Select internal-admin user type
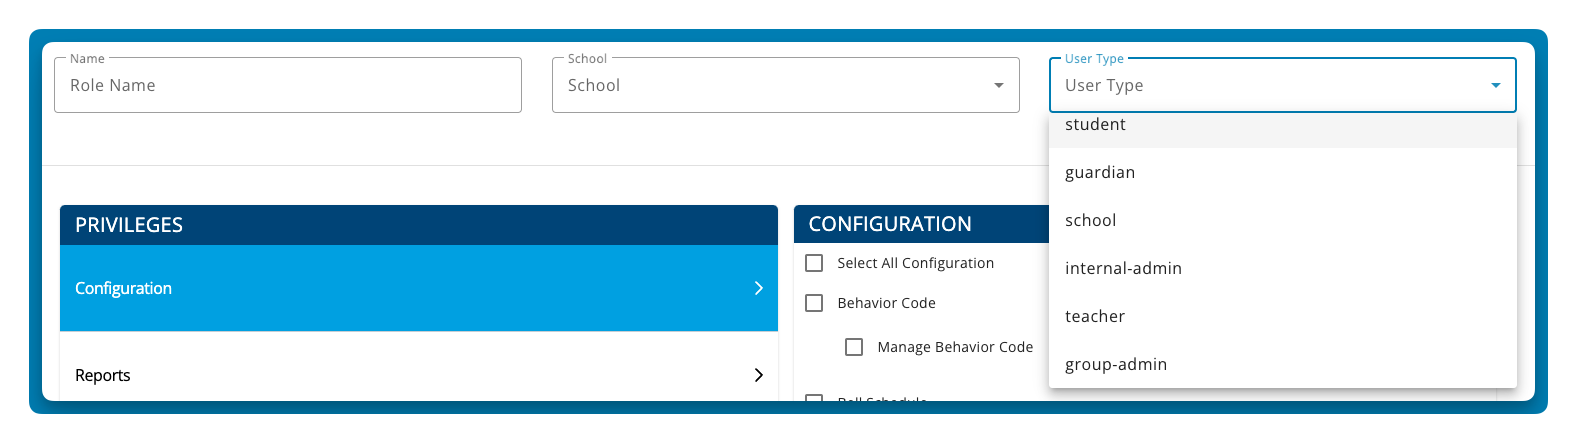The image size is (1577, 443). [1283, 268]
